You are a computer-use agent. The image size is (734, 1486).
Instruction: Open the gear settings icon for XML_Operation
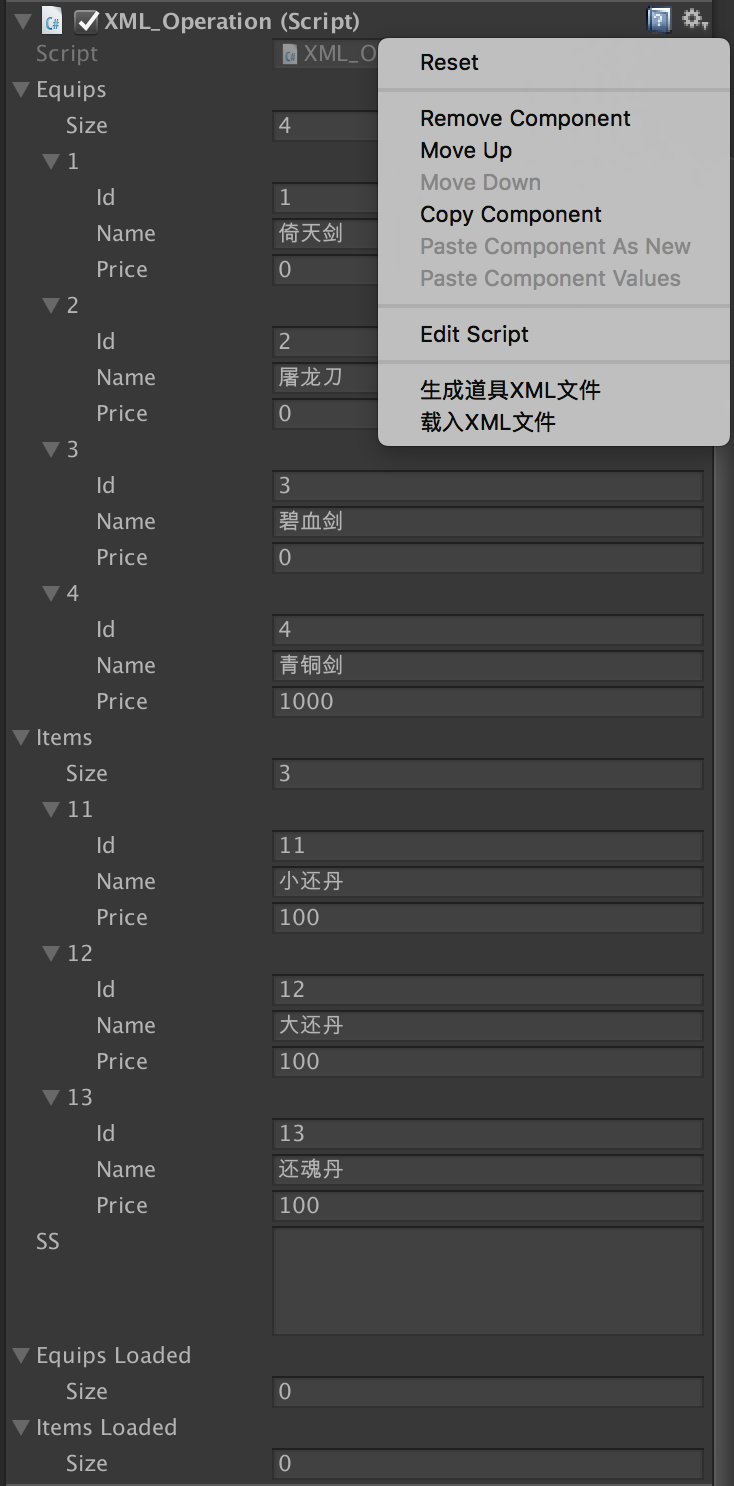tap(694, 20)
